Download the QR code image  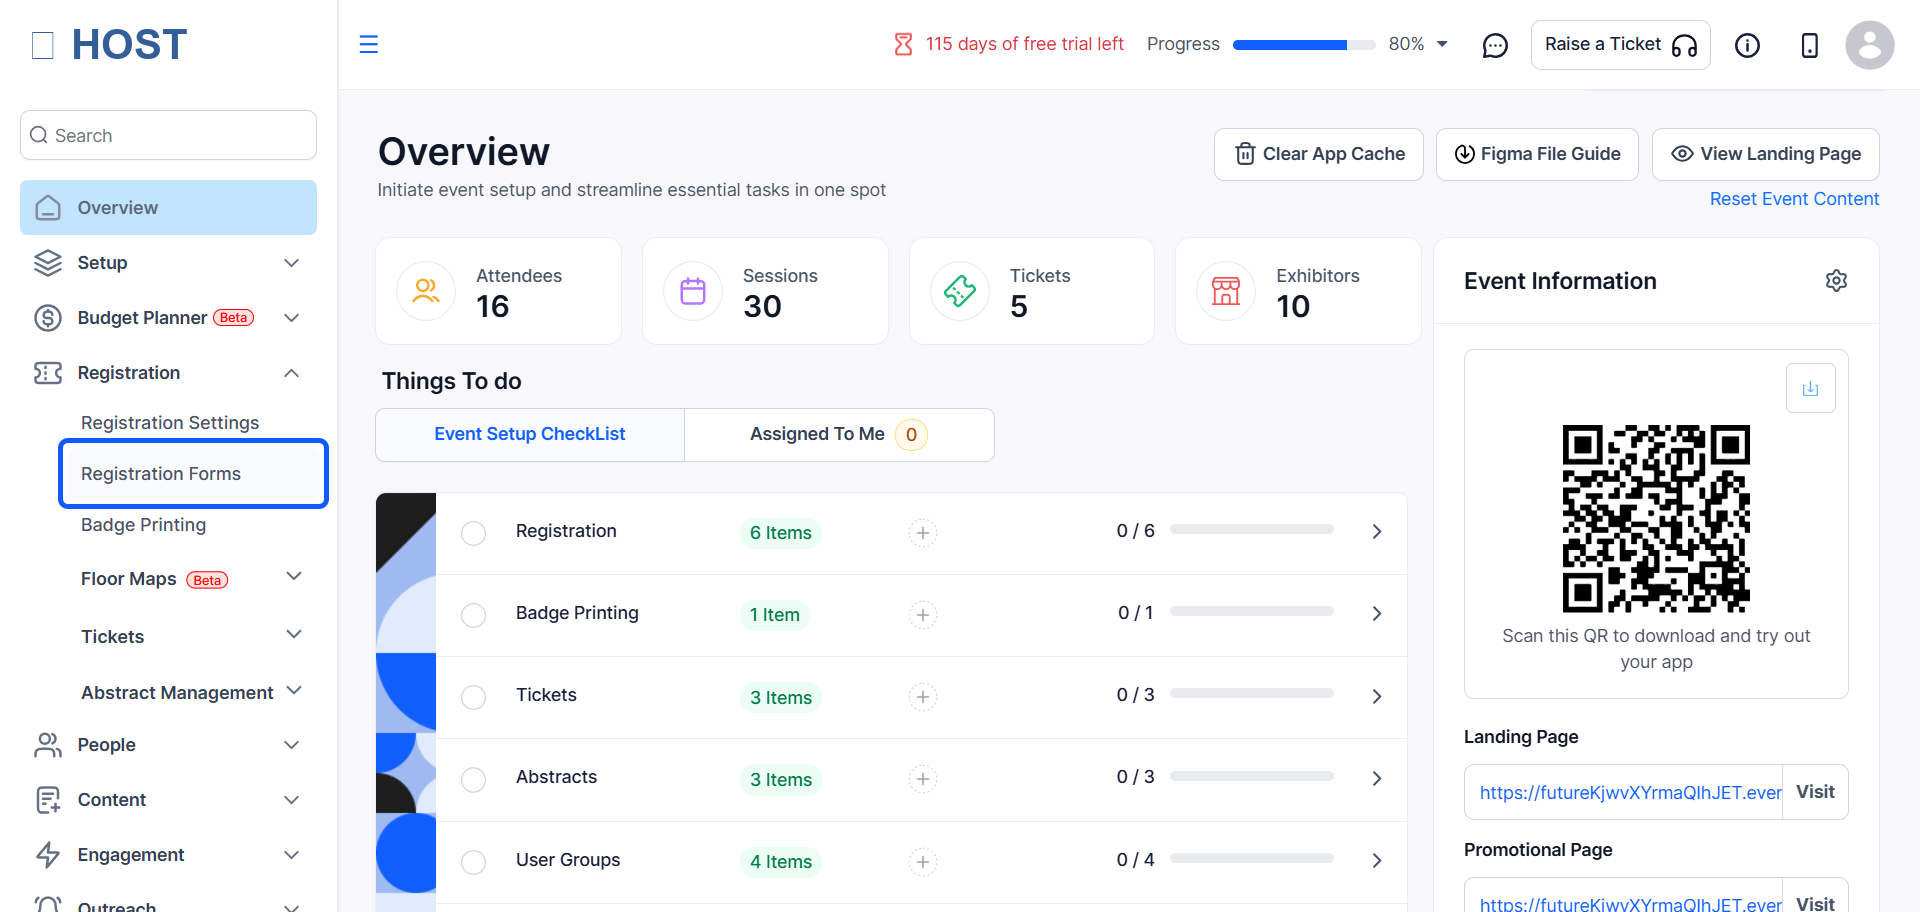tap(1810, 388)
